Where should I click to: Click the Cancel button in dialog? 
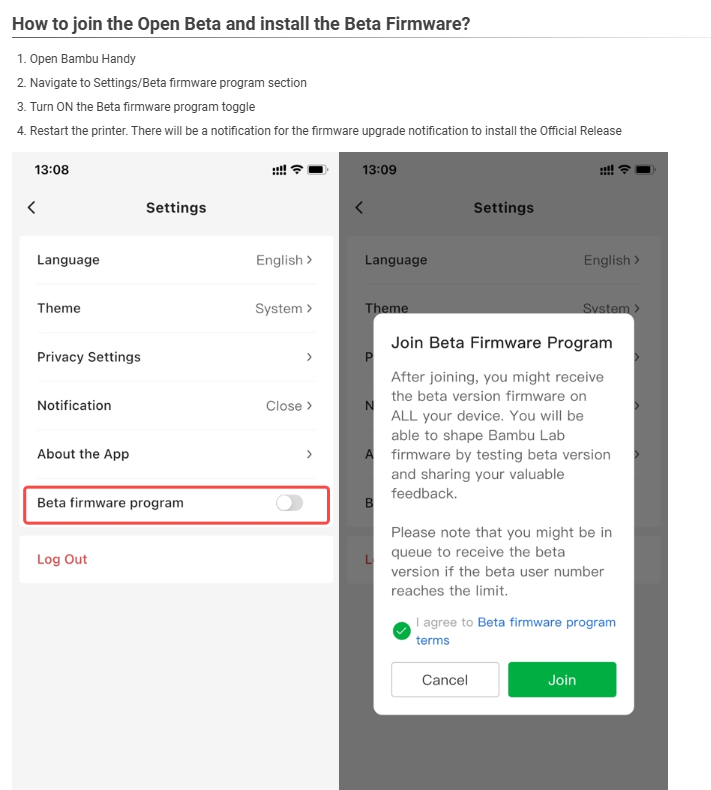445,680
